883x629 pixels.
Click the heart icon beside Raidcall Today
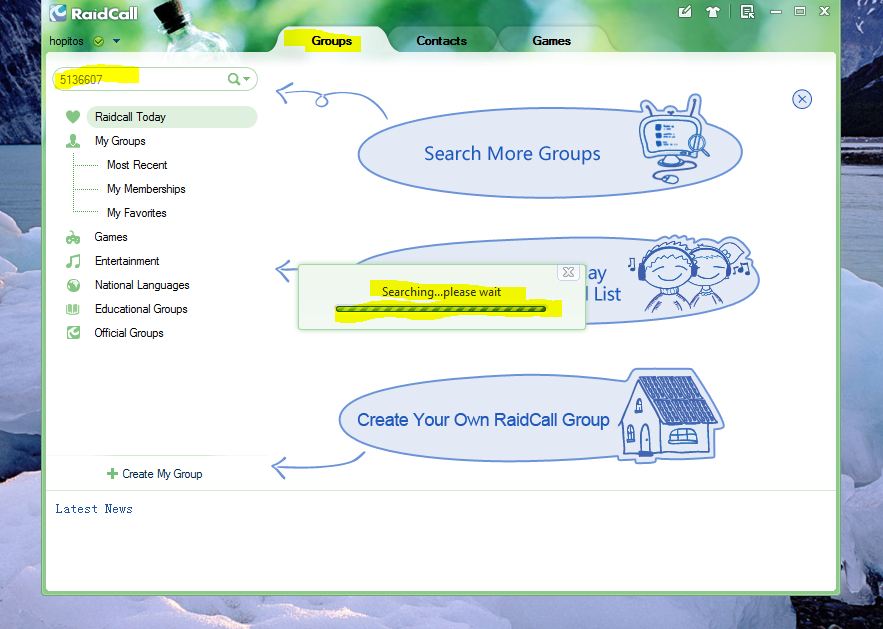[x=73, y=117]
